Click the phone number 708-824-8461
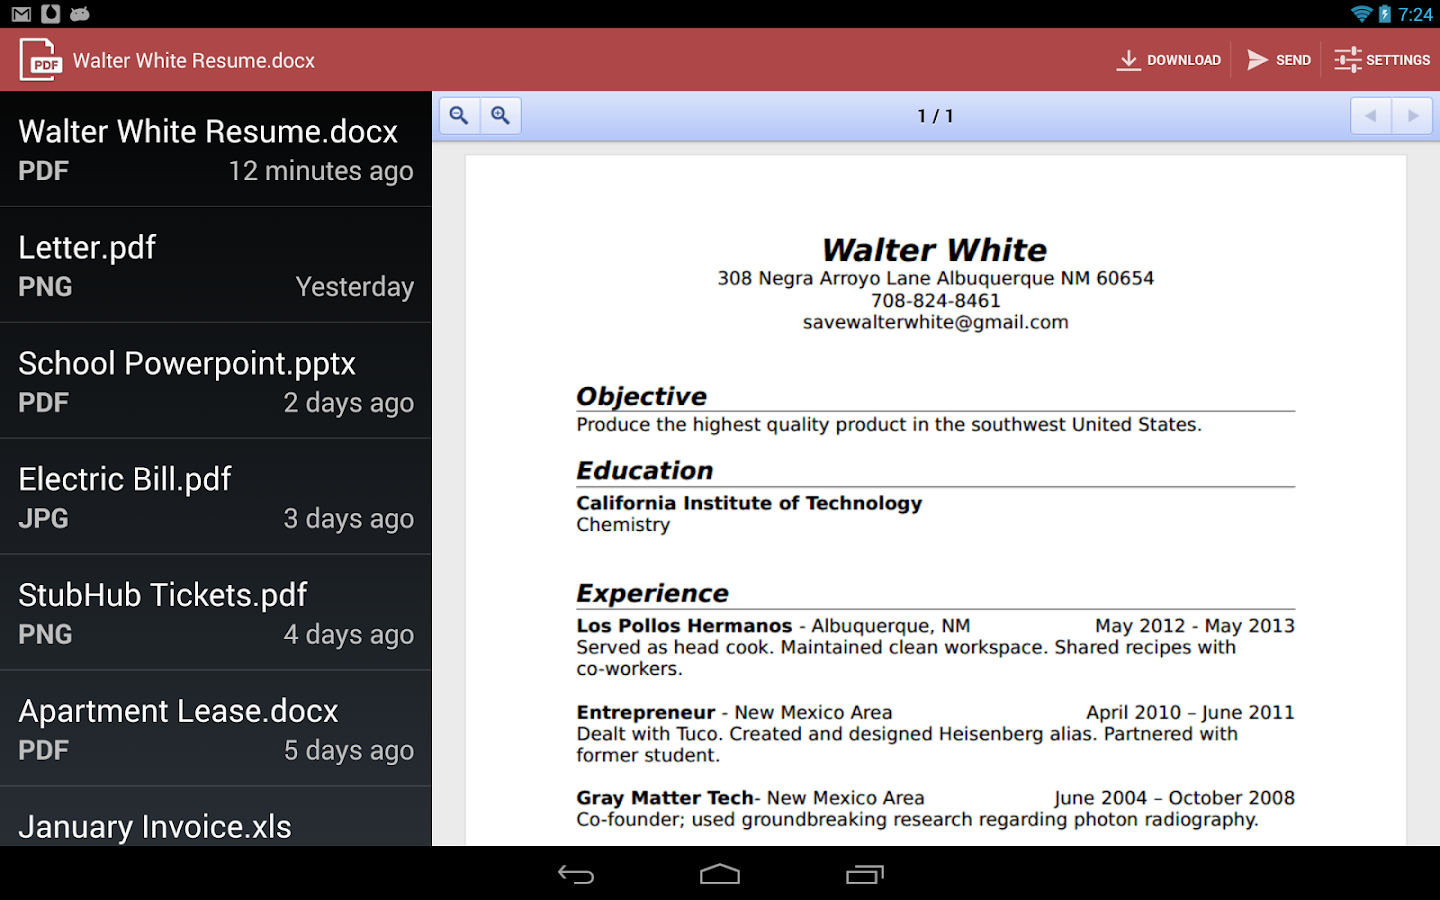 (x=936, y=301)
